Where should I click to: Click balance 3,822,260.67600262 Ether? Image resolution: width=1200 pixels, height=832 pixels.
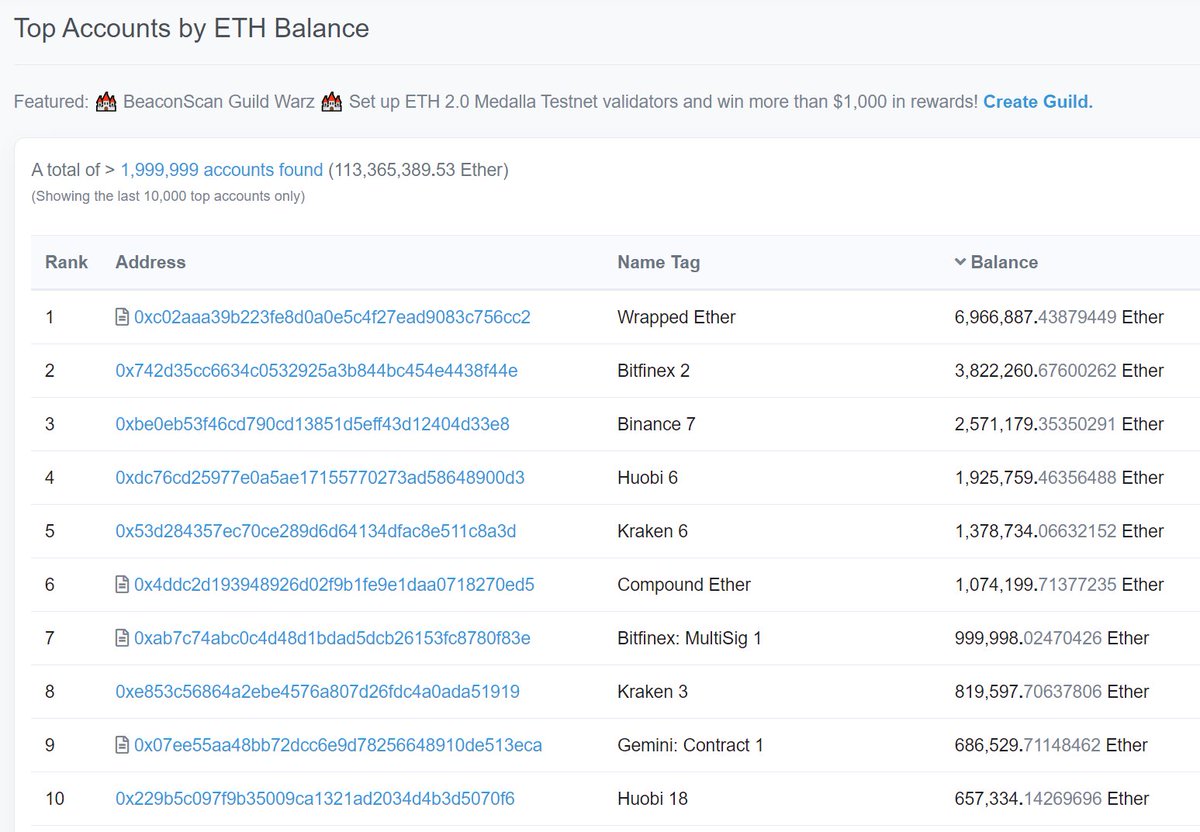(1059, 371)
